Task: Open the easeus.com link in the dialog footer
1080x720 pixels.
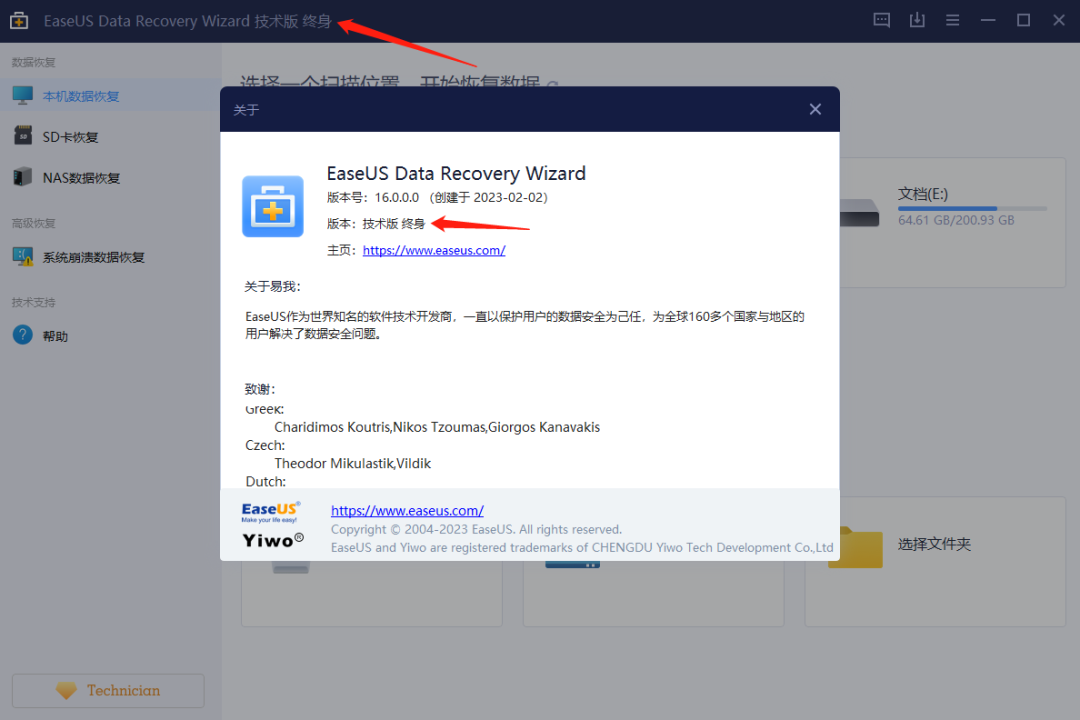Action: coord(407,511)
